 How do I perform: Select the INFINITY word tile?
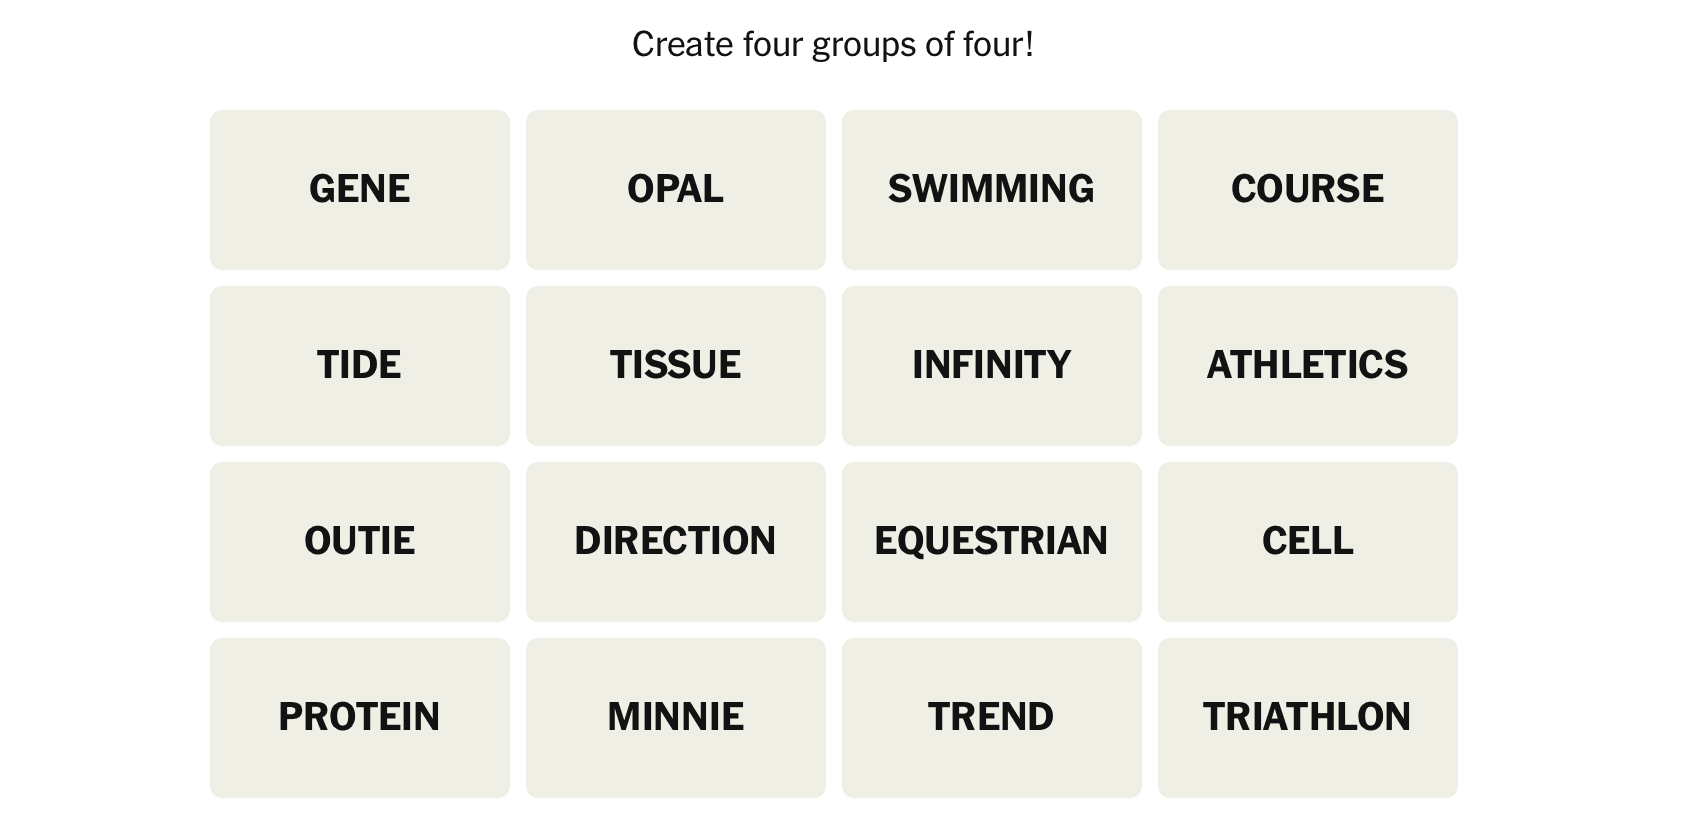click(991, 365)
